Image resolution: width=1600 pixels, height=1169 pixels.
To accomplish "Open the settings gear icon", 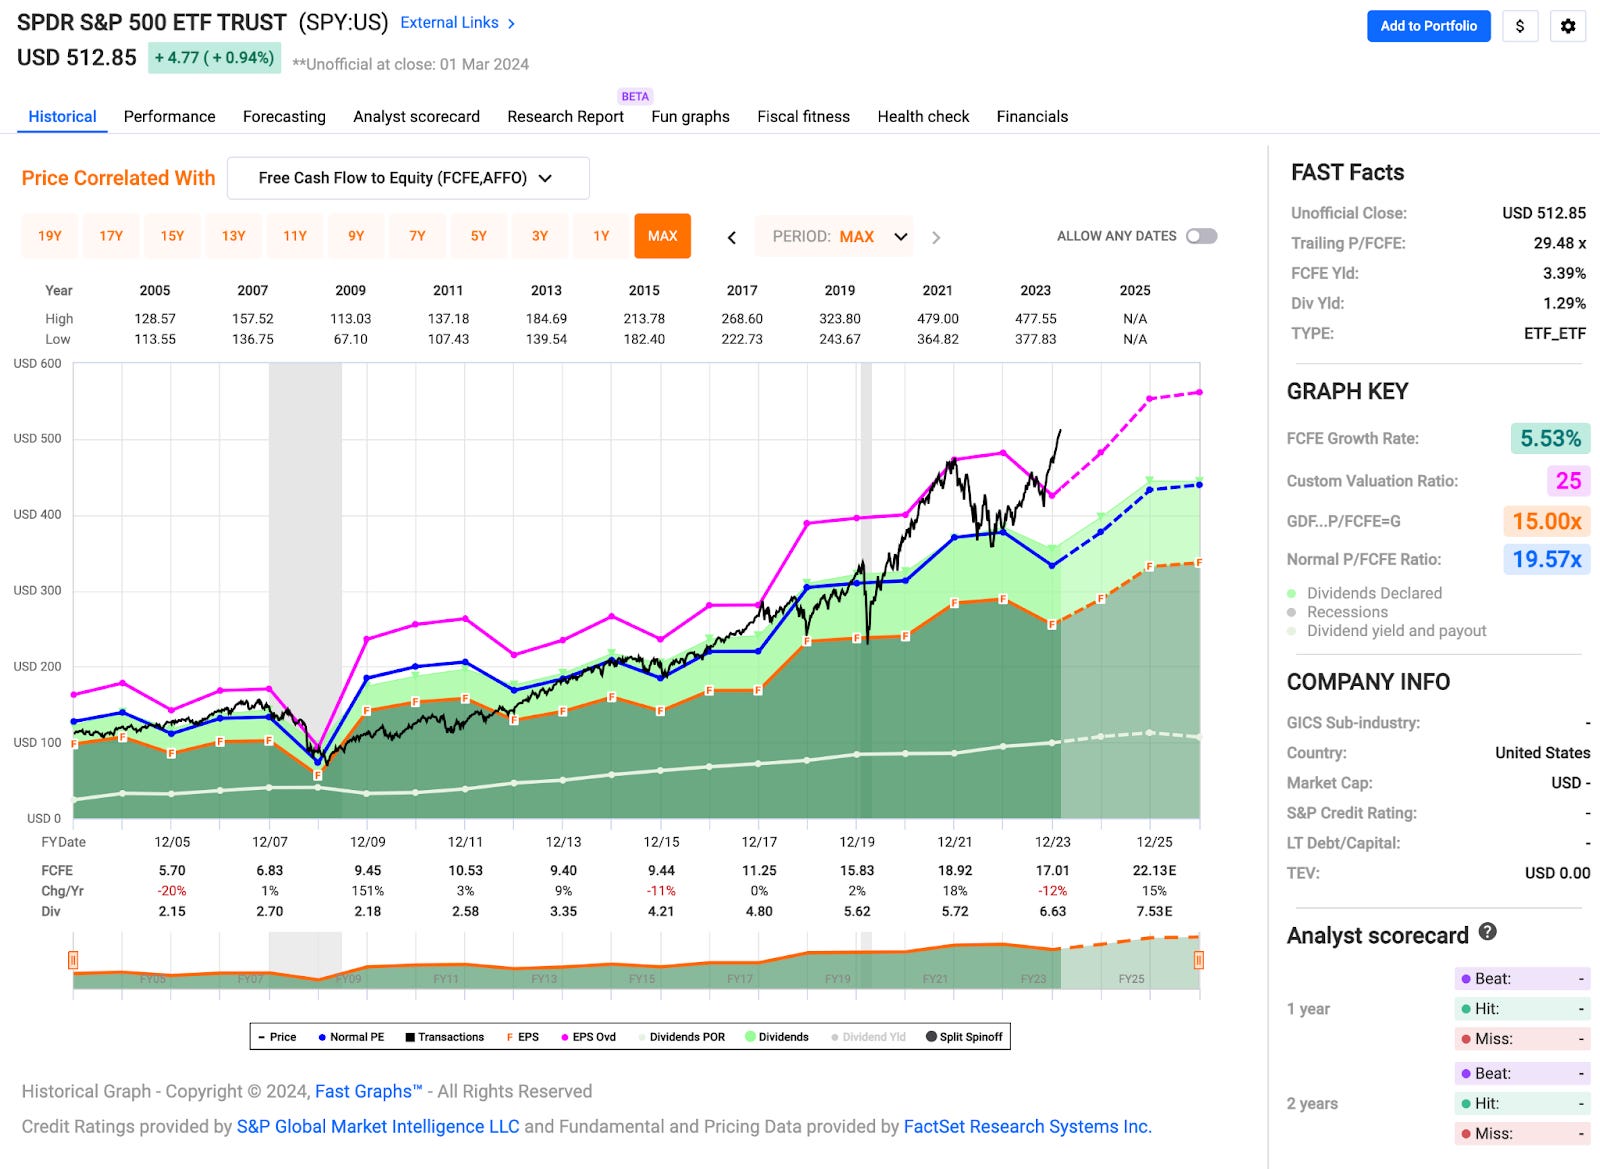I will coord(1567,26).
